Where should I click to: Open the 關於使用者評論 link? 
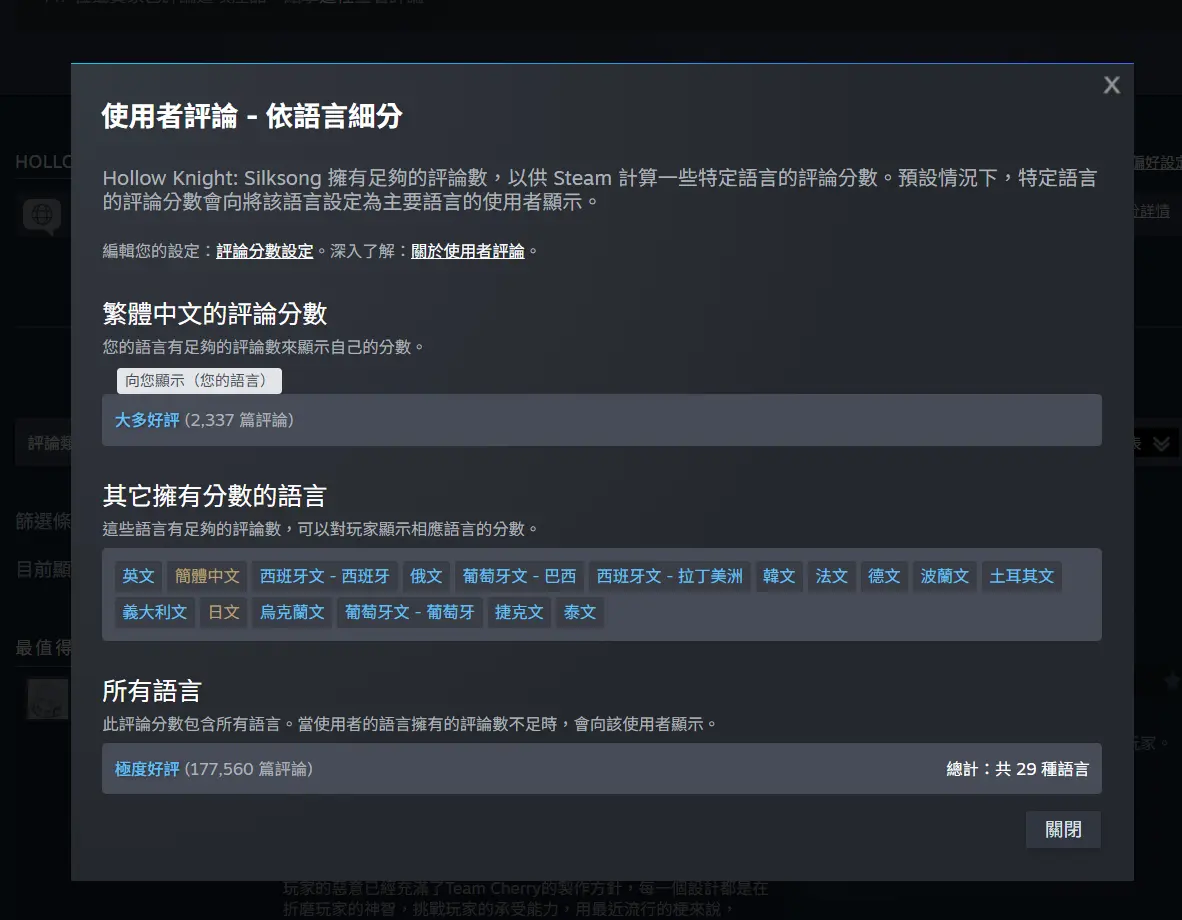(x=467, y=251)
